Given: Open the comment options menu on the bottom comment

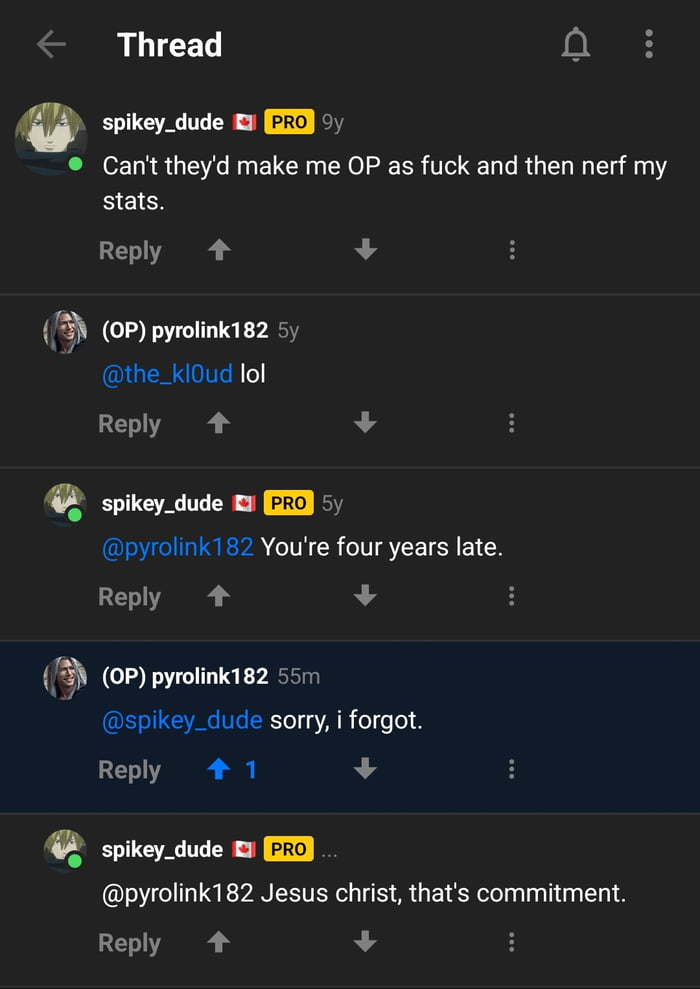Looking at the screenshot, I should [x=512, y=942].
